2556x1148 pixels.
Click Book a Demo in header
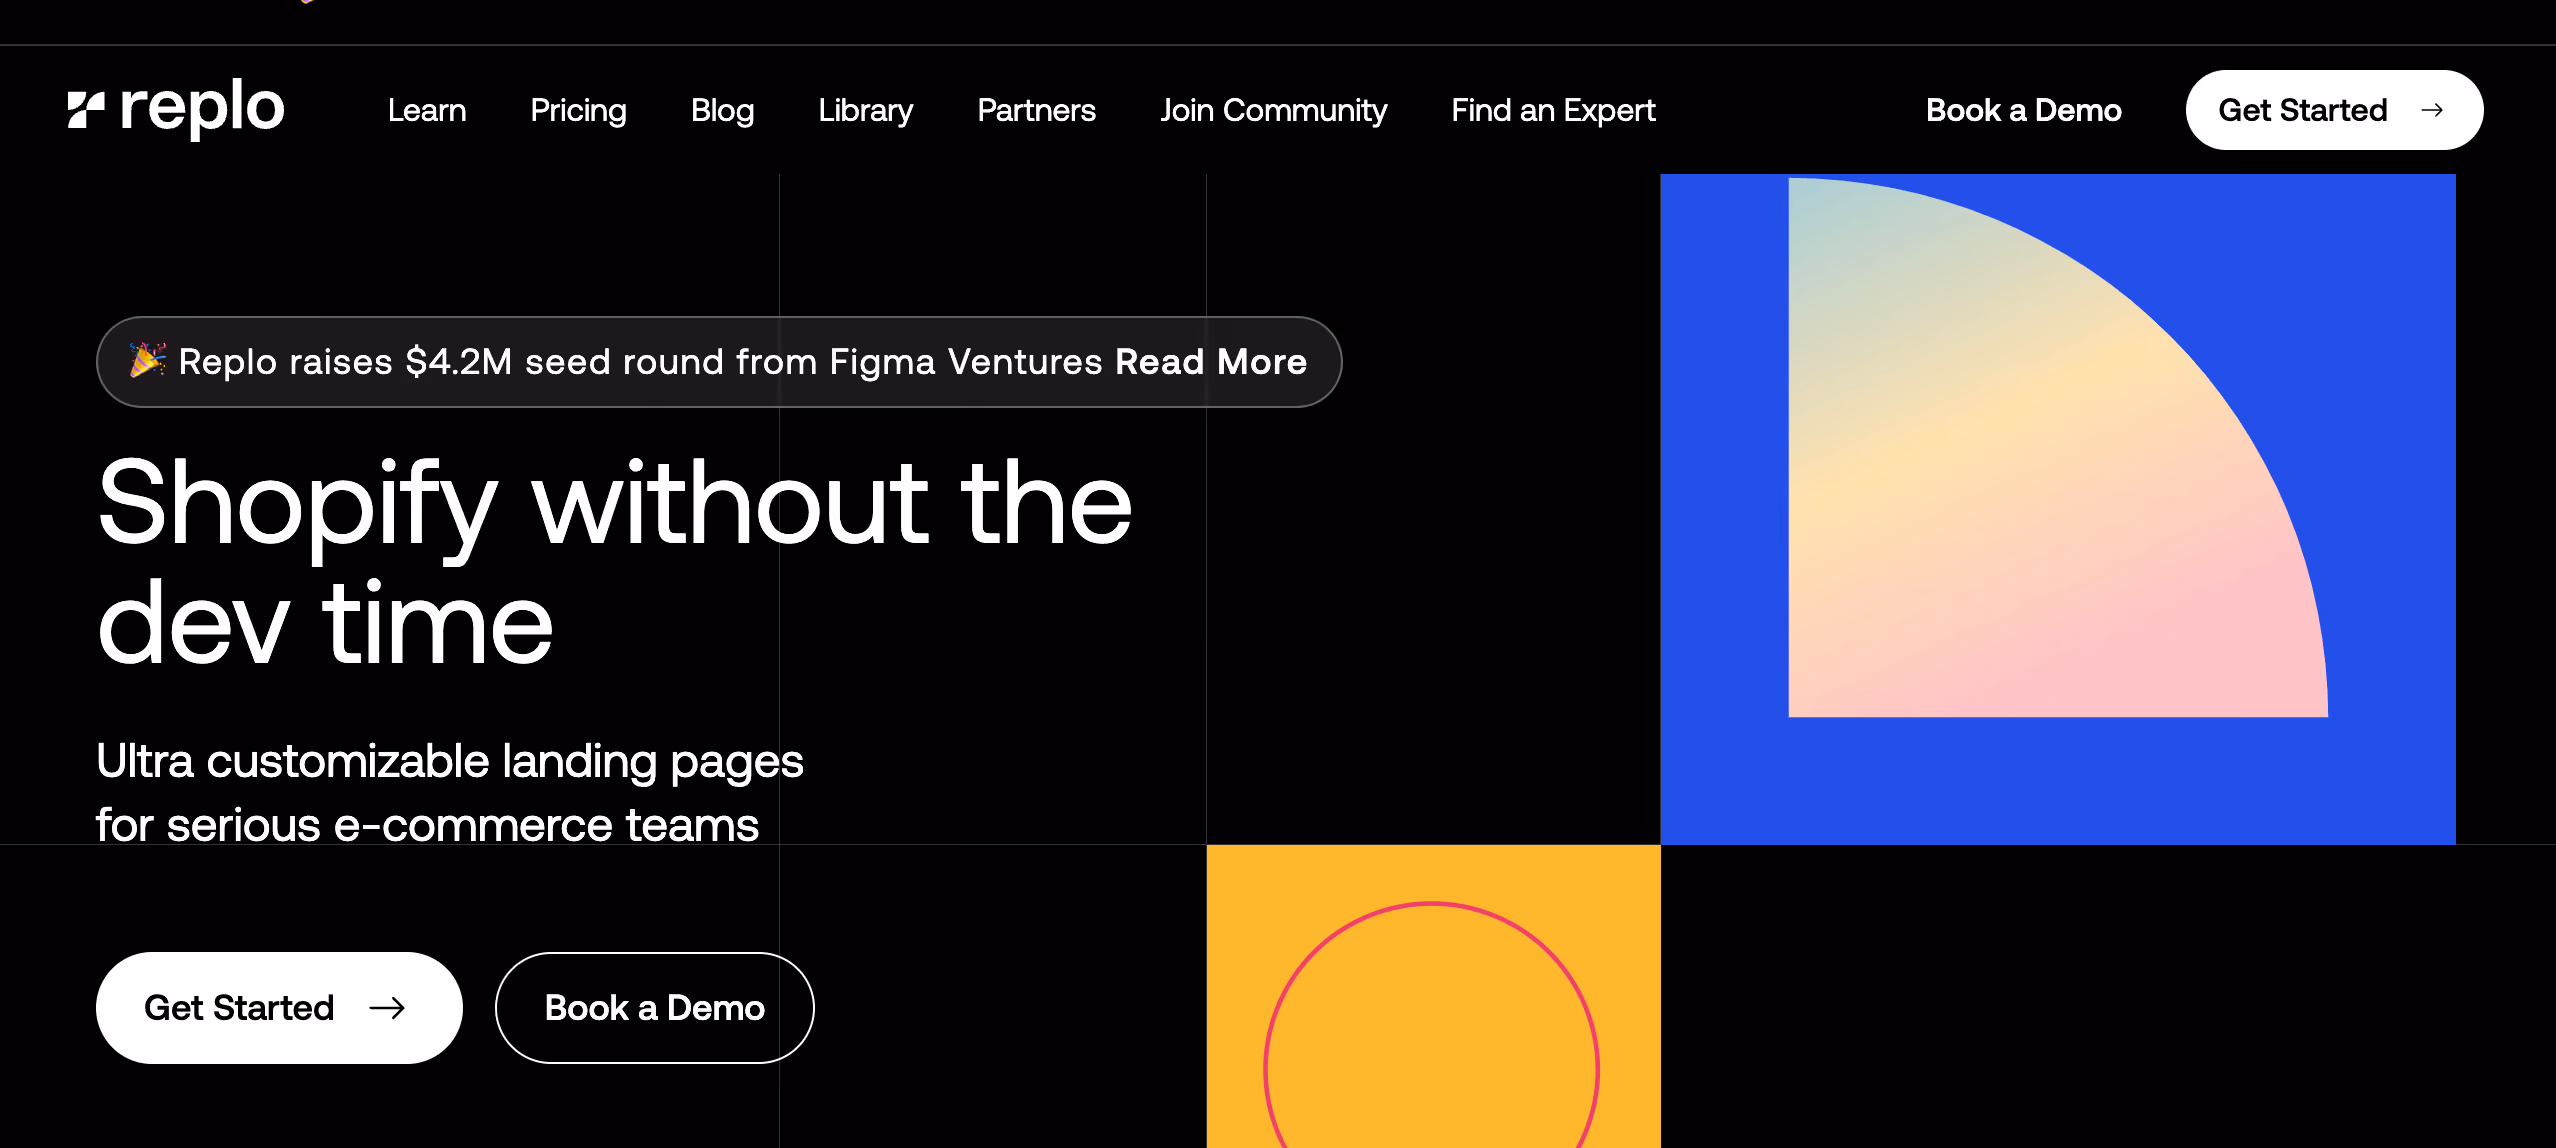coord(2023,110)
